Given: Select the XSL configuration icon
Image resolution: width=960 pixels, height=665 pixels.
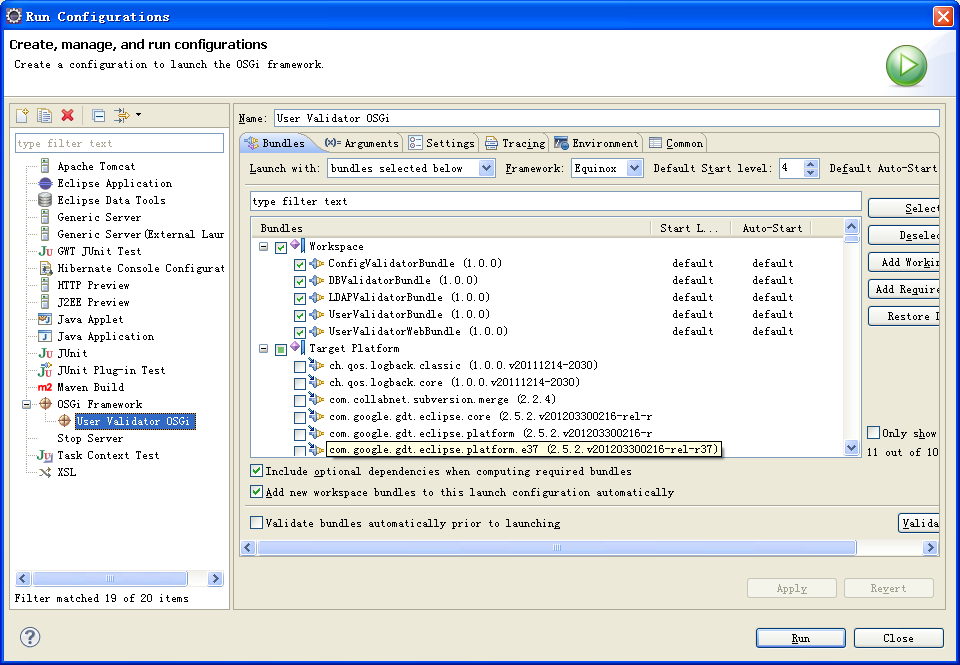Looking at the screenshot, I should (45, 472).
